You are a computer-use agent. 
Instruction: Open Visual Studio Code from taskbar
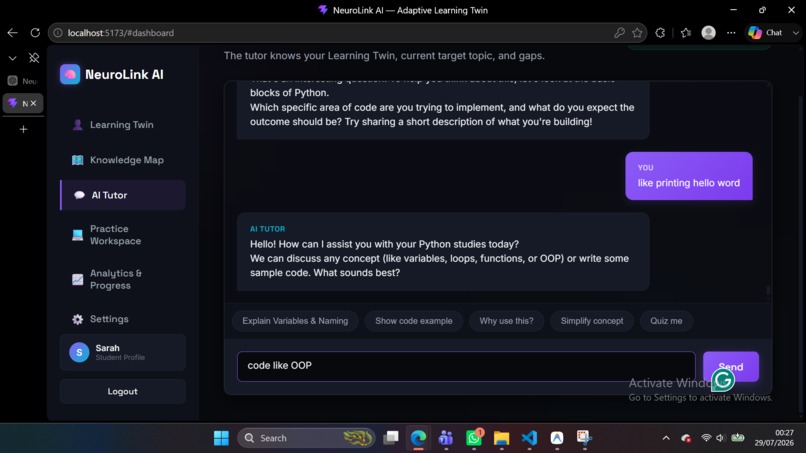(x=529, y=438)
